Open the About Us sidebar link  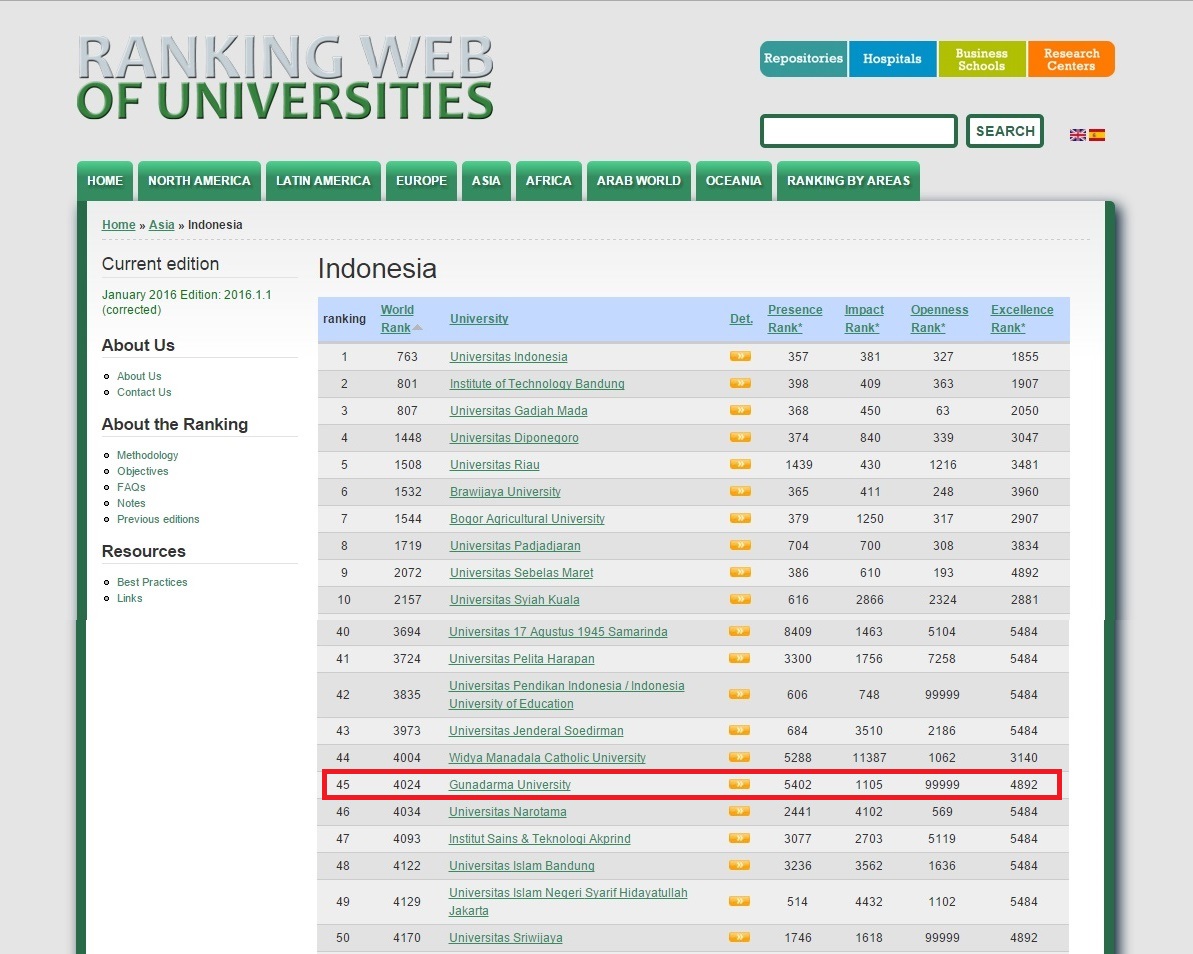(139, 376)
